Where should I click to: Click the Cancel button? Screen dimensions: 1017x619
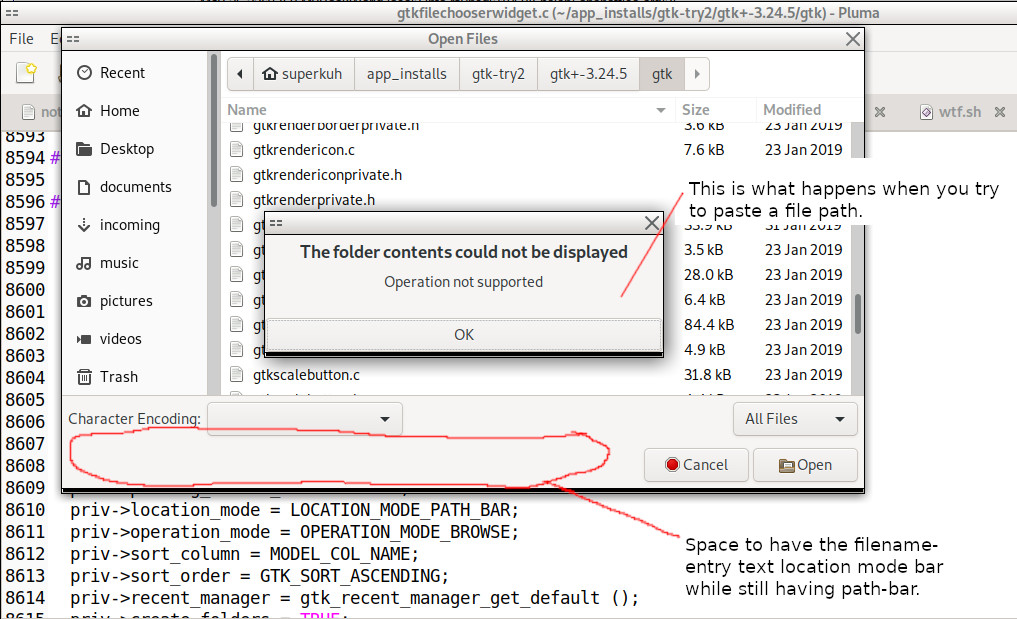[x=696, y=465]
